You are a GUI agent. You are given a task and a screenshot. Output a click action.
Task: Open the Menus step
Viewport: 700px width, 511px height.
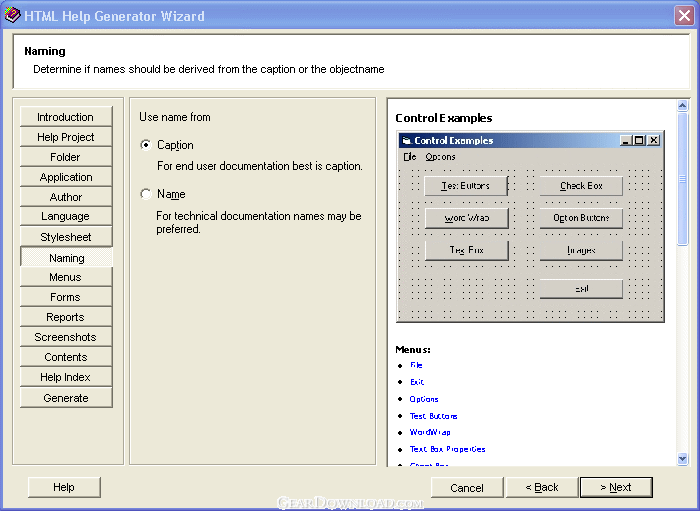[x=66, y=277]
